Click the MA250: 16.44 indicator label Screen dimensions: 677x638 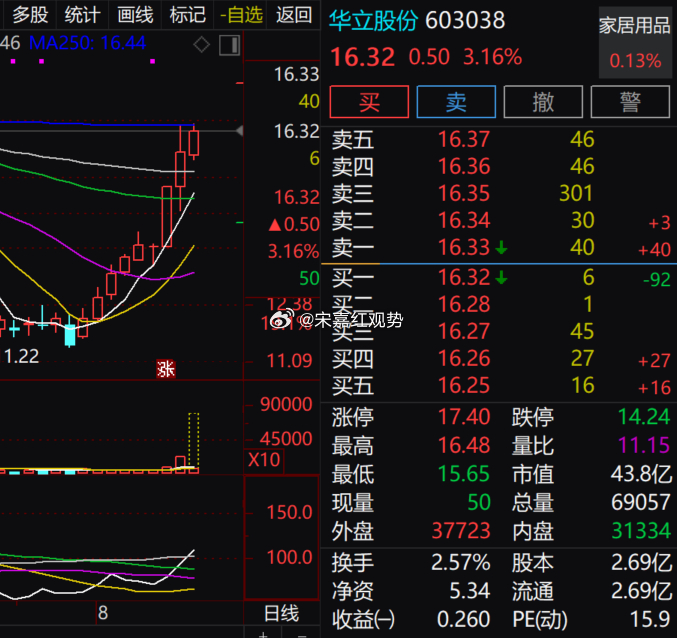87,43
